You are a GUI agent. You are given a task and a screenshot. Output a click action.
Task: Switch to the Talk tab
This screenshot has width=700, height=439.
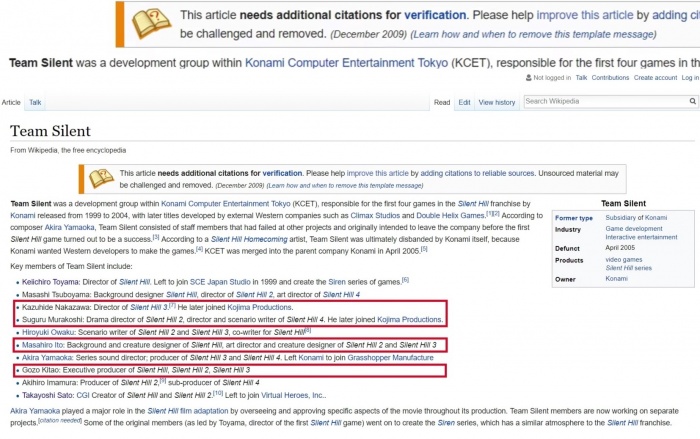pyautogui.click(x=35, y=102)
